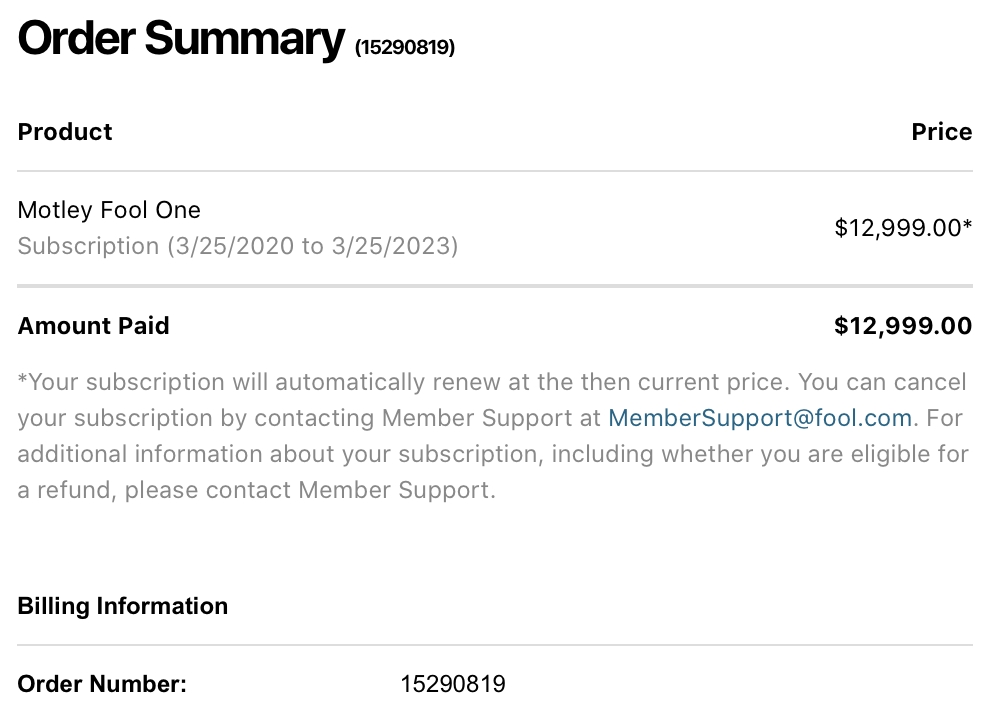
Task: Click the order ID in parentheses beside the title
Action: coord(405,47)
